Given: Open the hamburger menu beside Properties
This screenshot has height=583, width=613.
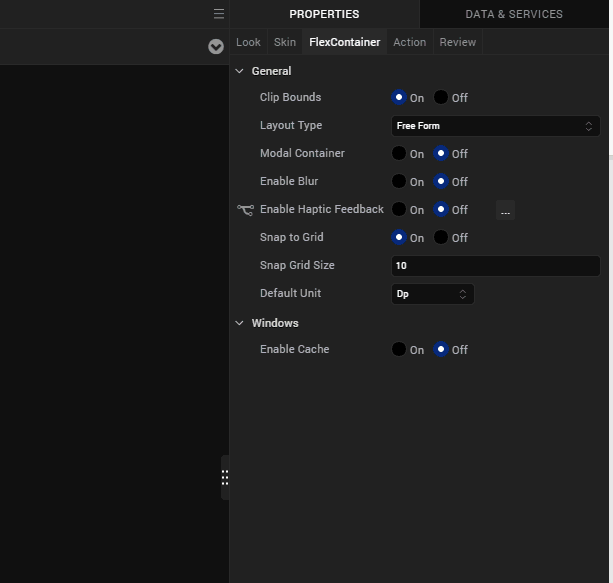Looking at the screenshot, I should (x=218, y=14).
